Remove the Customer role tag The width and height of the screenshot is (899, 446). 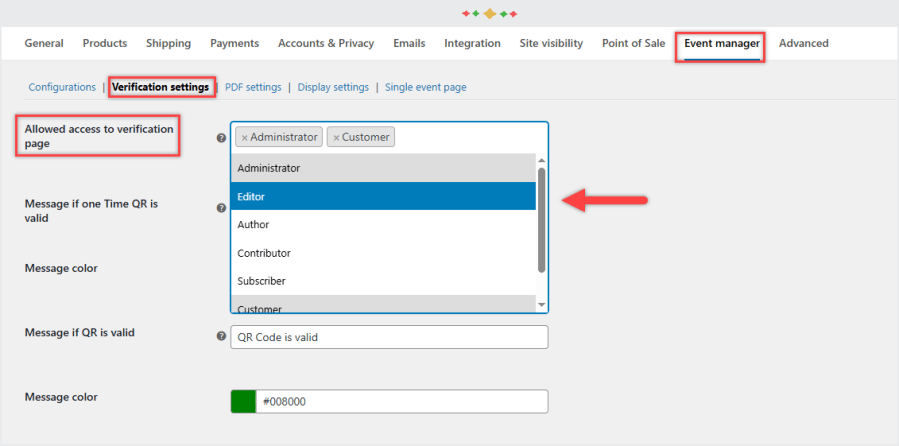pyautogui.click(x=337, y=138)
